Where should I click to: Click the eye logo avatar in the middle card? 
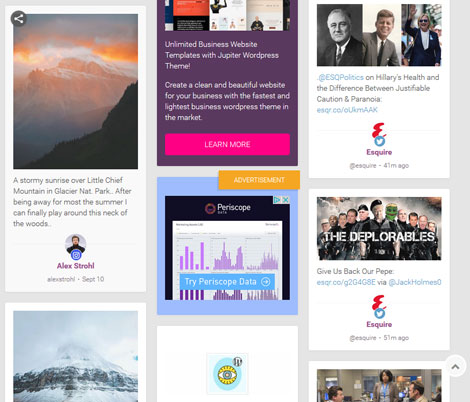[x=227, y=374]
